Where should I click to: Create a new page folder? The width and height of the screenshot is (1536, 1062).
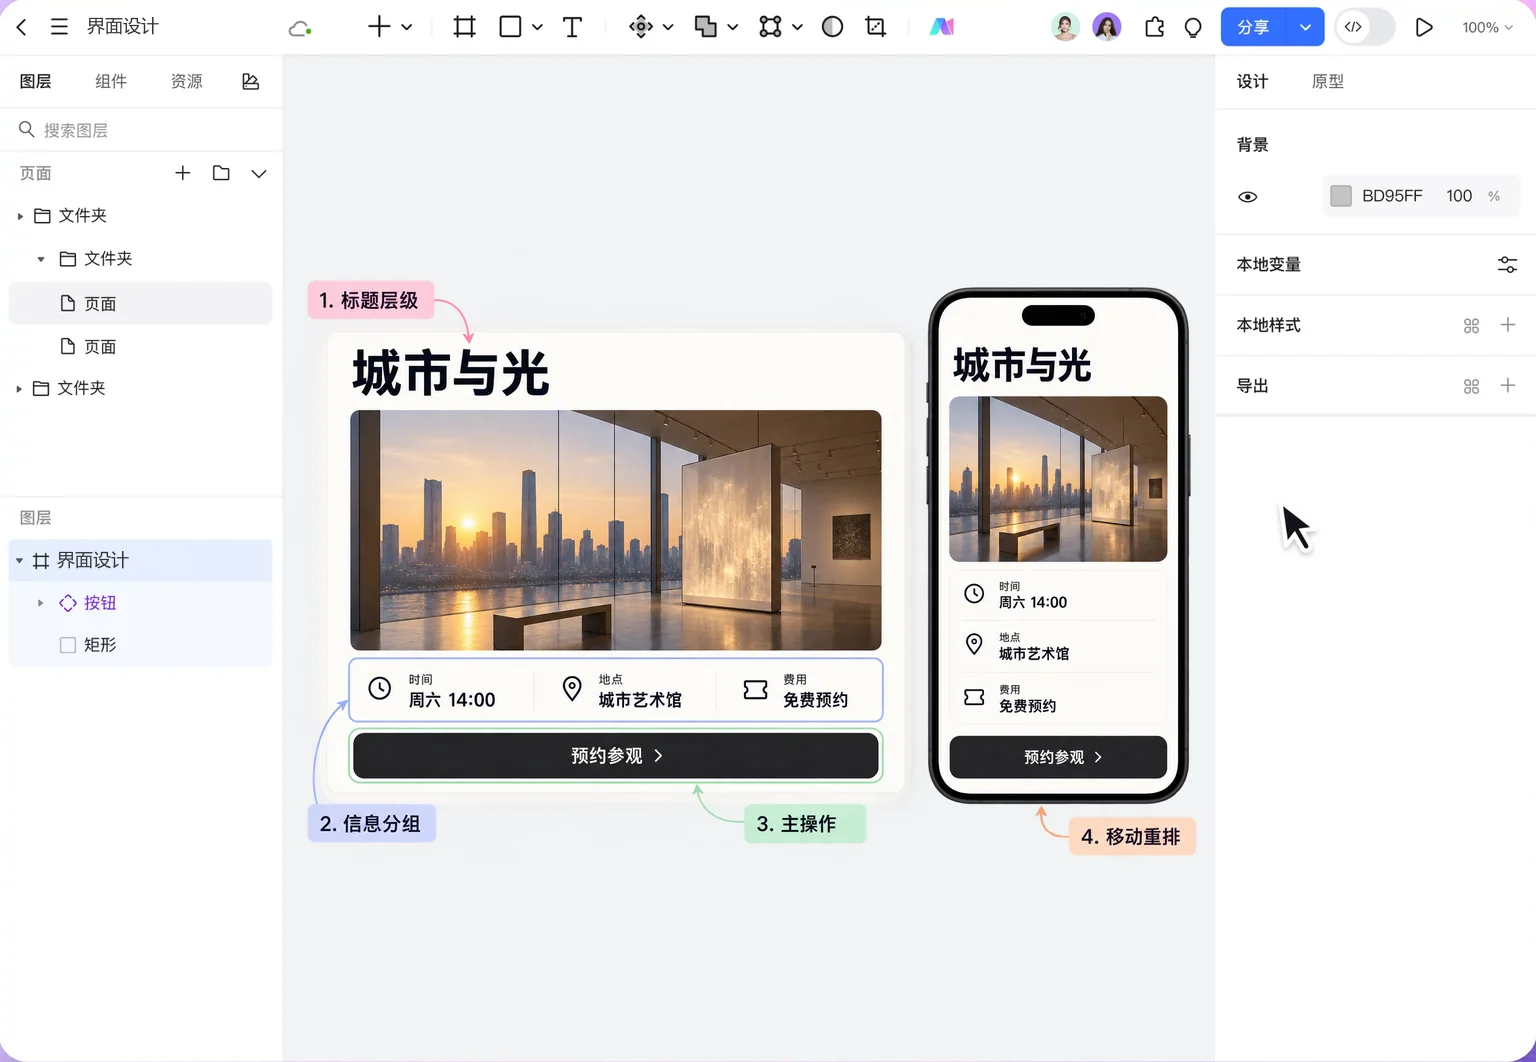coord(221,173)
